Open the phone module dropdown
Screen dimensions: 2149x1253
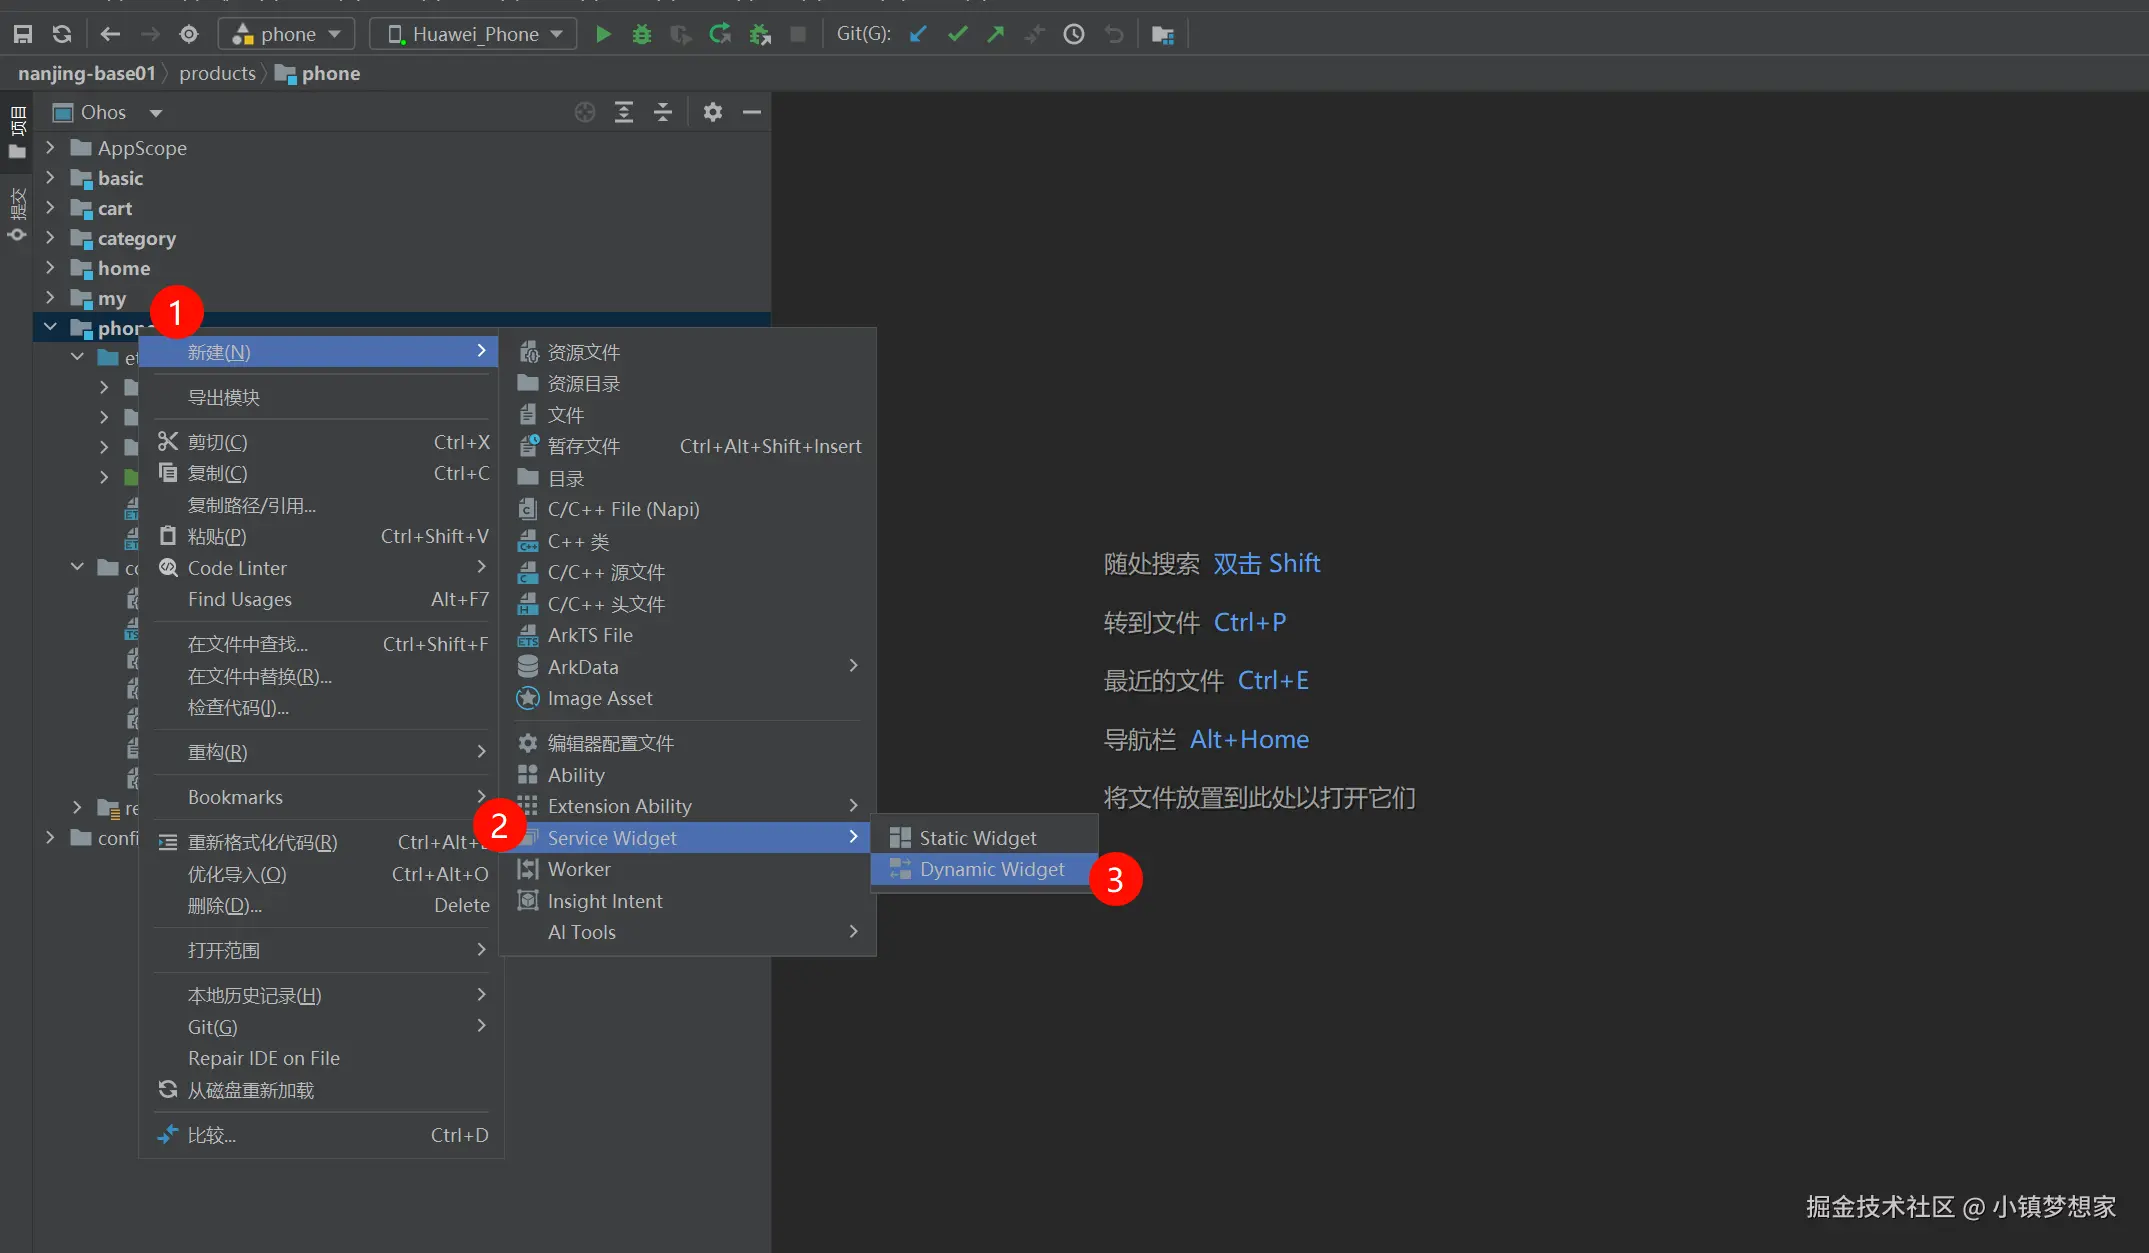coord(287,34)
